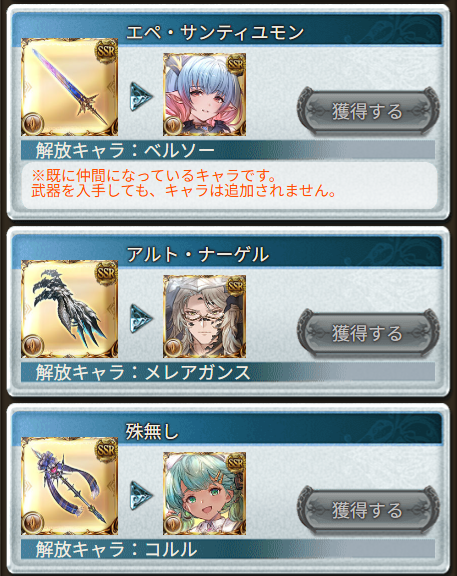Click the 解放キャラ:メレアガンス label
Viewport: 457px width, 576px height.
[143, 372]
